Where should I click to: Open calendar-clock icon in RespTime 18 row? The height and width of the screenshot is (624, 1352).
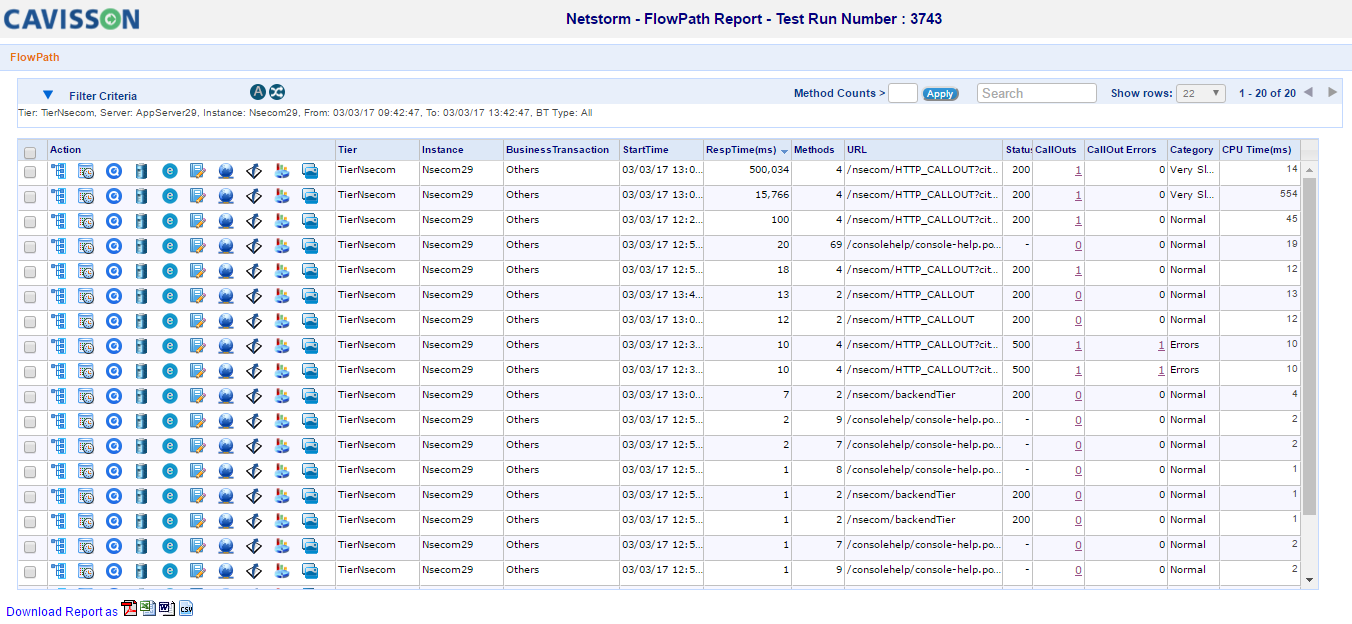click(86, 271)
